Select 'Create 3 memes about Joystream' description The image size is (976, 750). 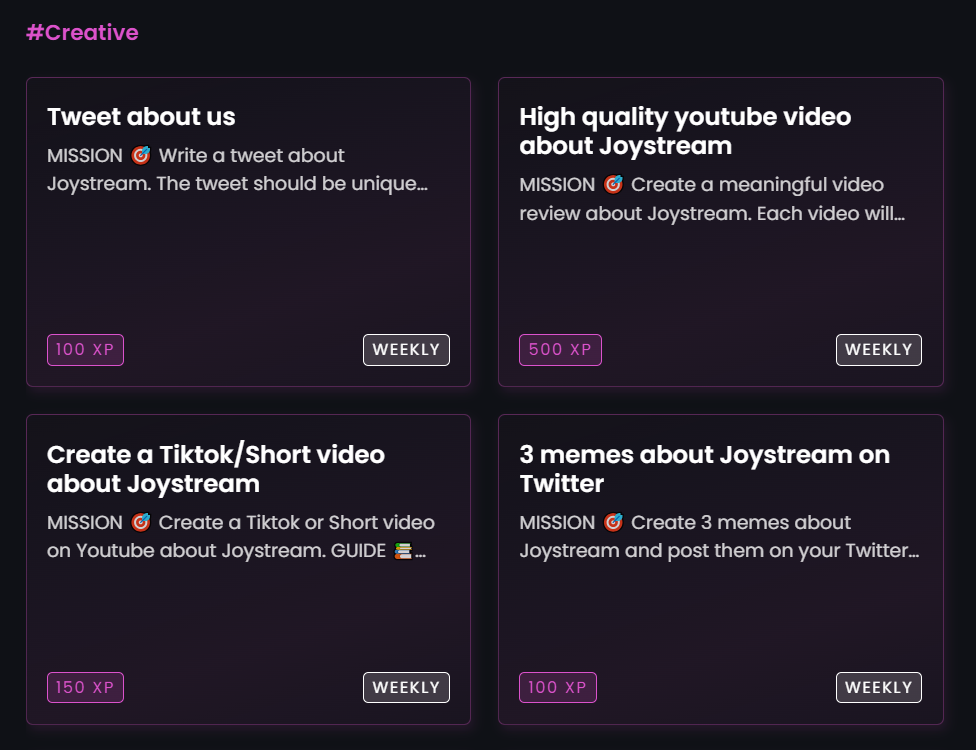(x=719, y=537)
